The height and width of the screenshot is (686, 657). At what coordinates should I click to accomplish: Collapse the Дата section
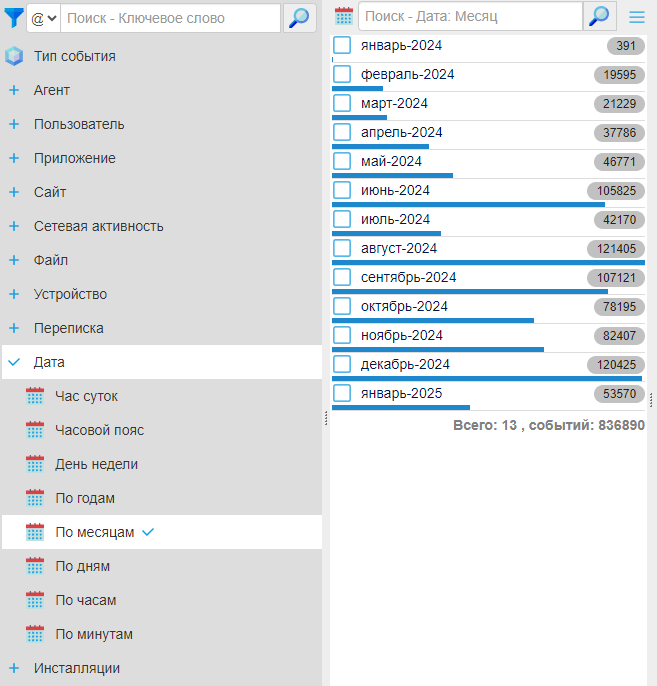(x=14, y=362)
